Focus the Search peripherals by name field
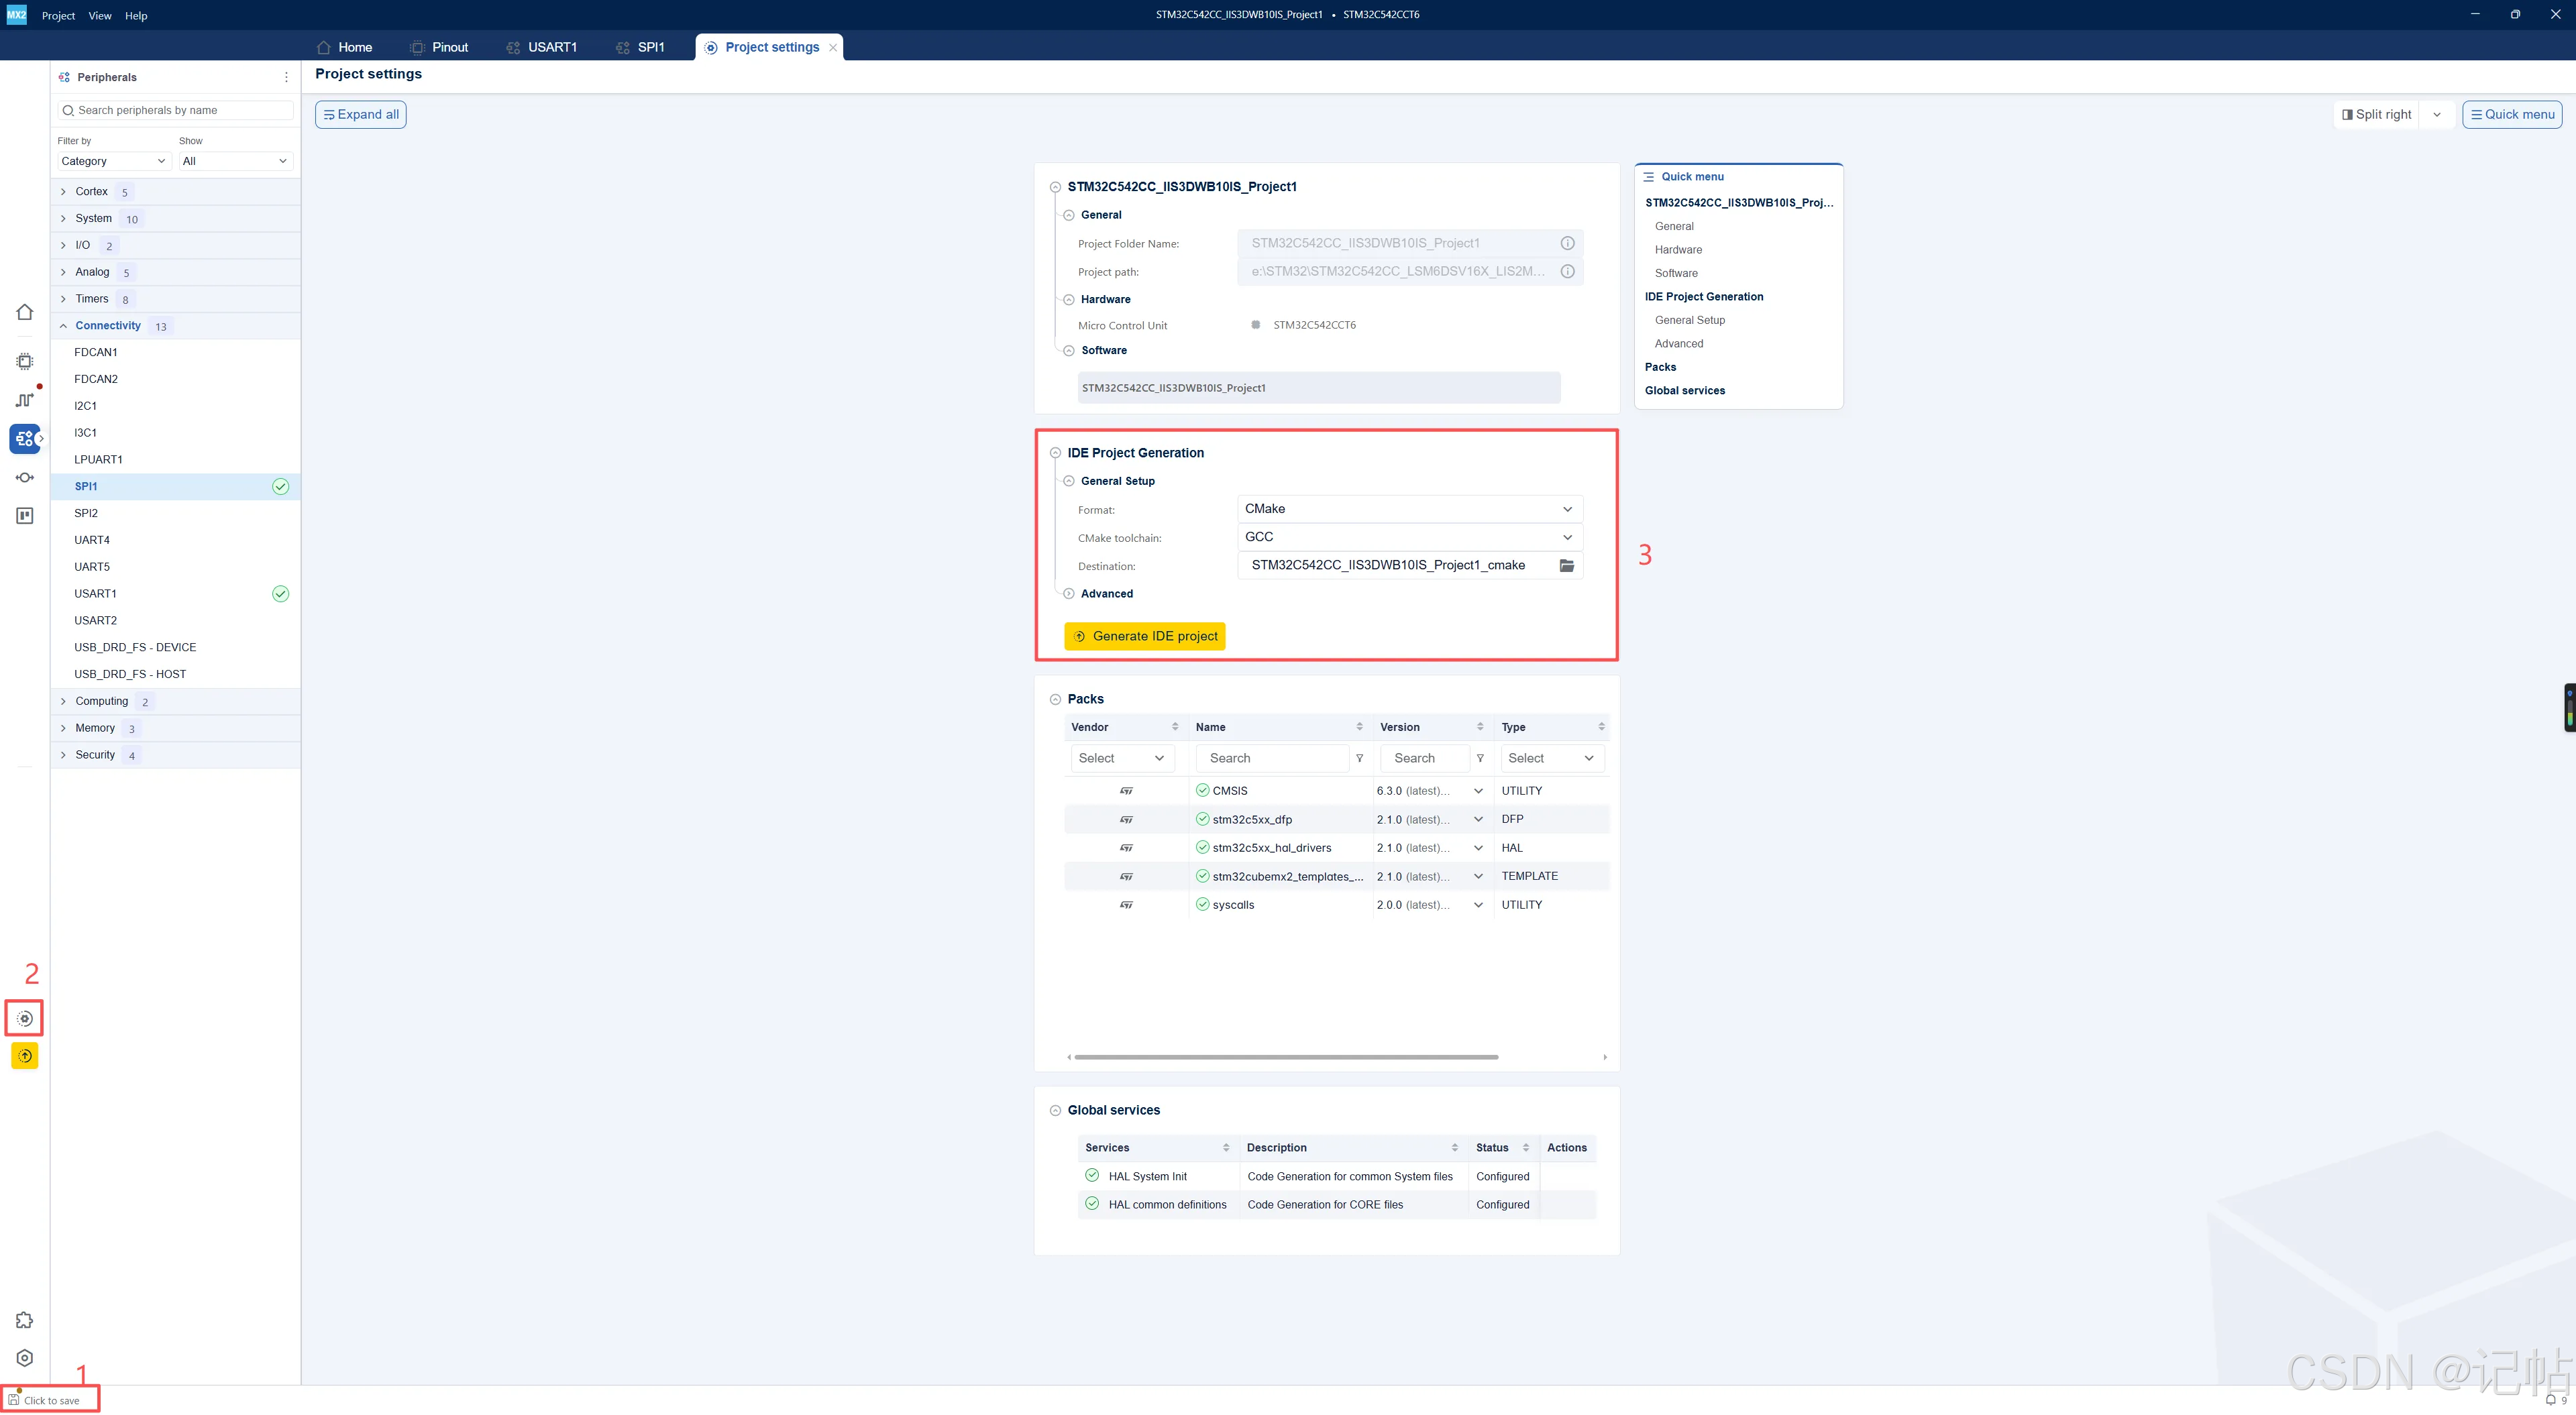The width and height of the screenshot is (2576, 1415). [x=176, y=110]
